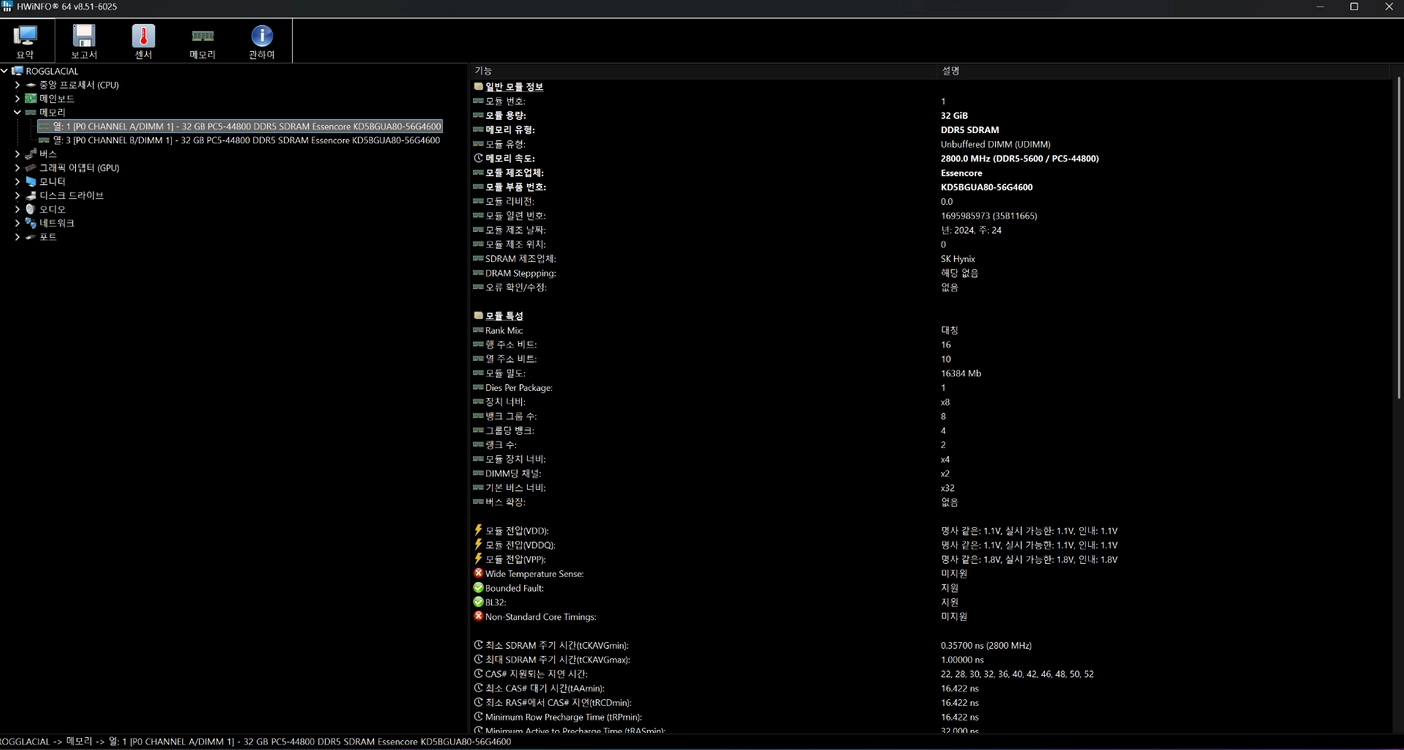Viewport: 1404px width, 750px height.
Task: Expand the 중앙 프로세서 (CPU) branch arrow
Action: (x=17, y=85)
